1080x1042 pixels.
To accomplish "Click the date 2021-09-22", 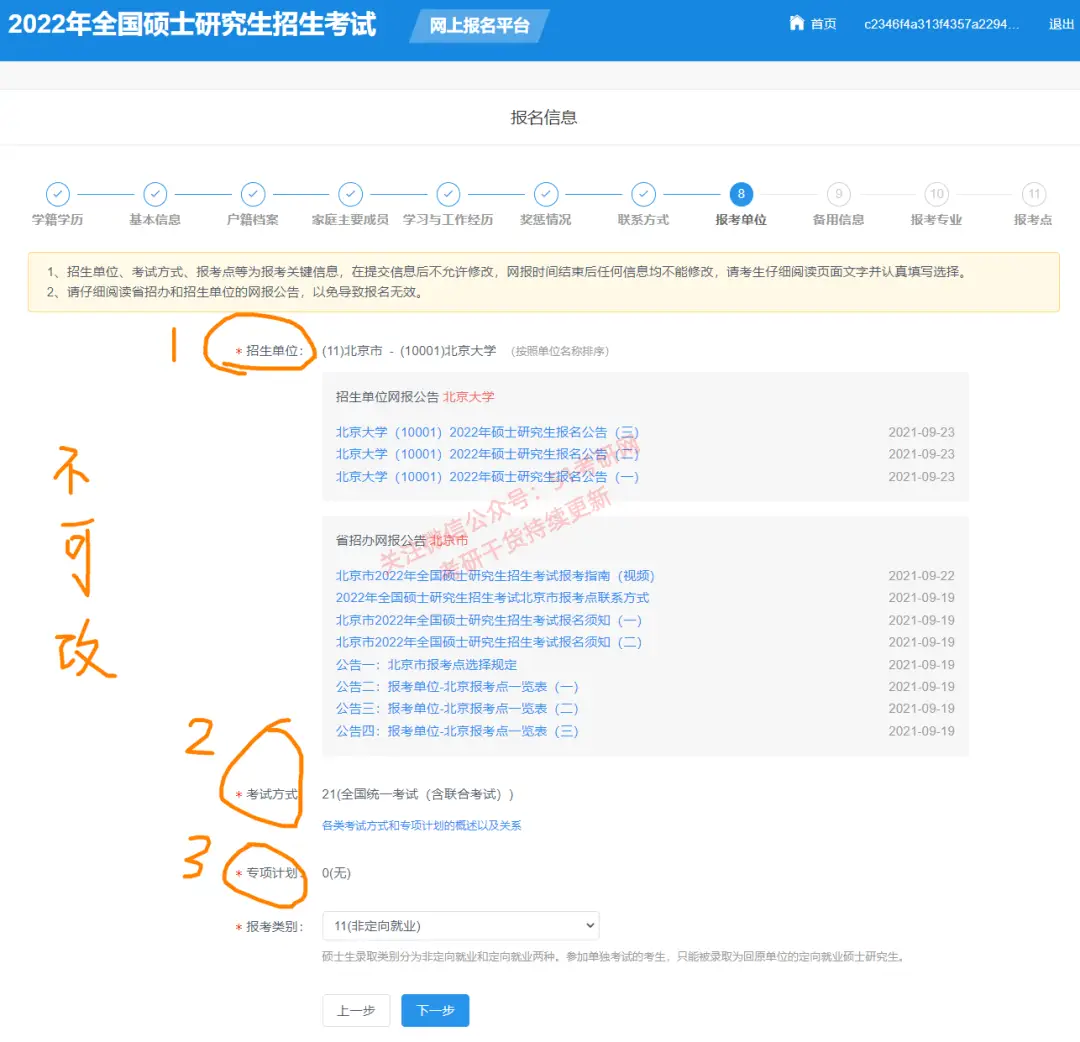I will (x=921, y=576).
